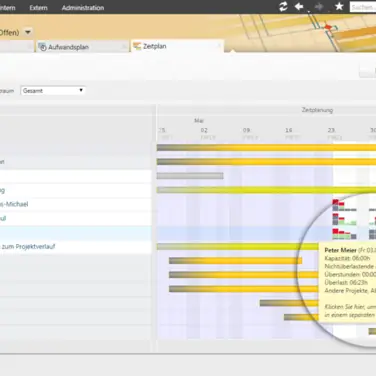This screenshot has width=376, height=376.
Task: Expand the dropdown arrow next to Offen
Action: [x=28, y=32]
